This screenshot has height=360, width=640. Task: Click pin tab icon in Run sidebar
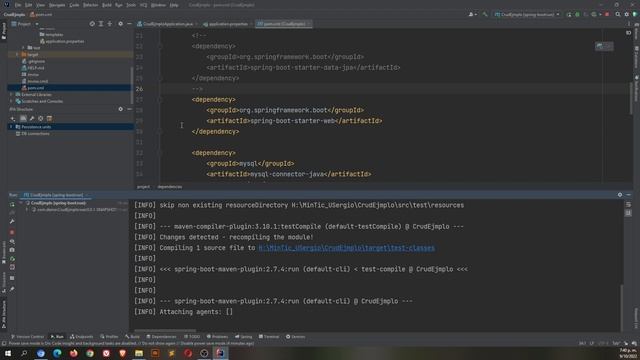tap(12, 289)
